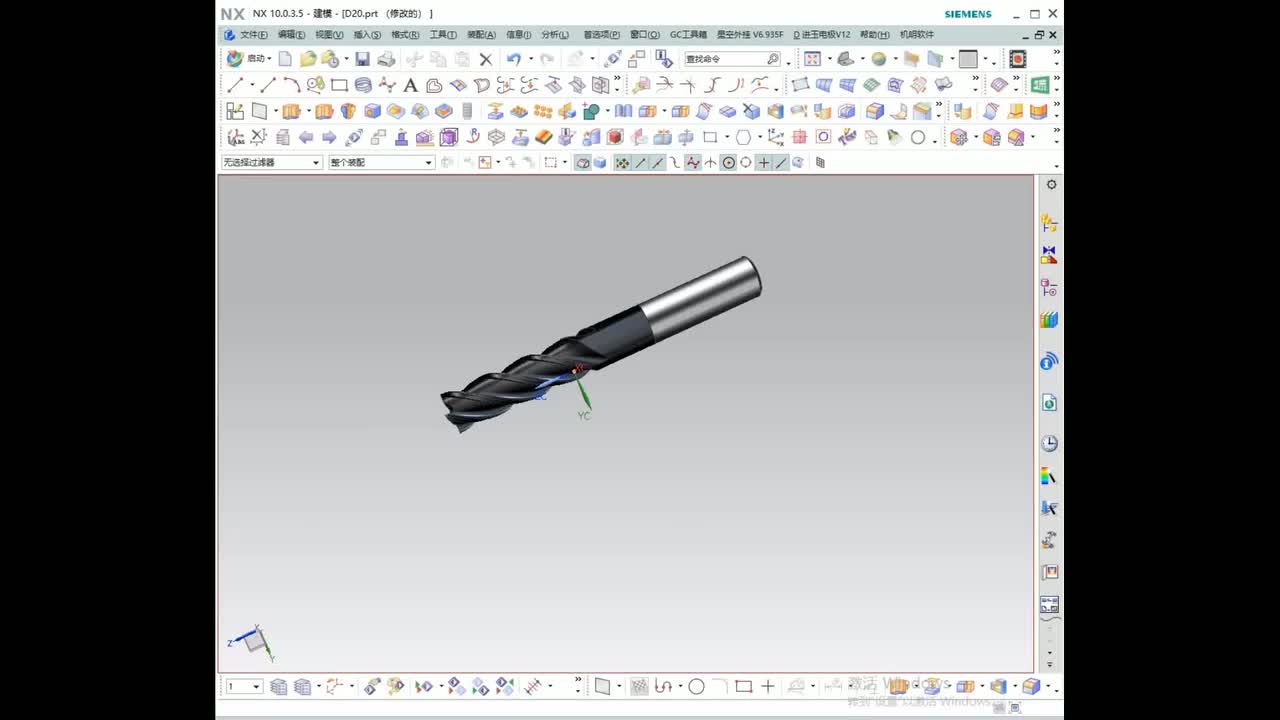Screen dimensions: 1280x720
Task: Click the WCS ABS orientation icon
Action: pyautogui.click(x=235, y=137)
